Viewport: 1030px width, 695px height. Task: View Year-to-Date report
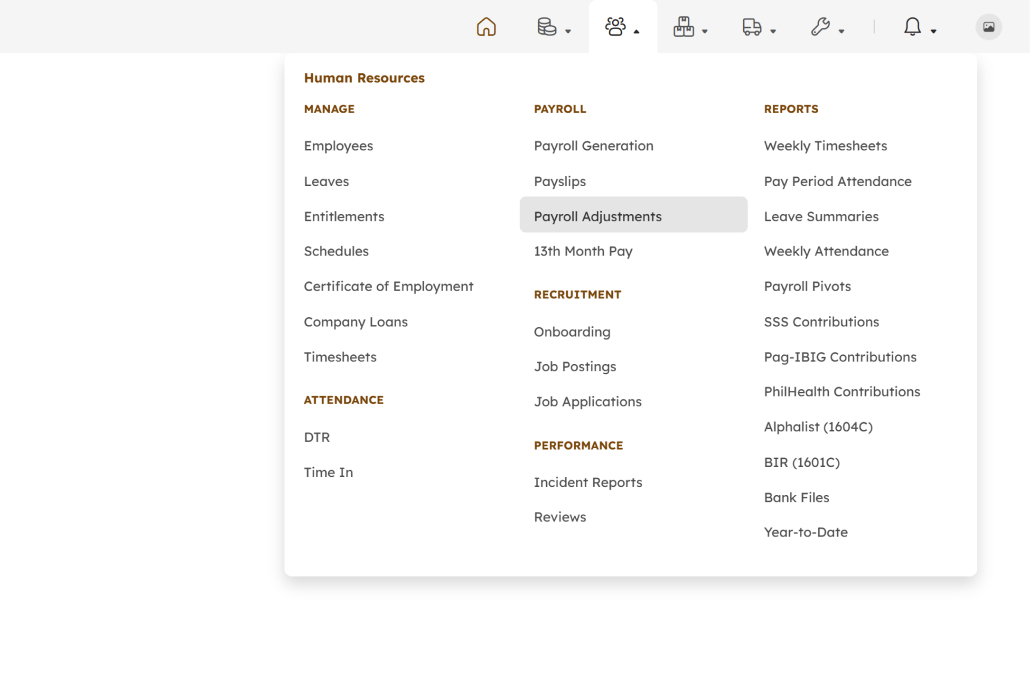pyautogui.click(x=806, y=532)
